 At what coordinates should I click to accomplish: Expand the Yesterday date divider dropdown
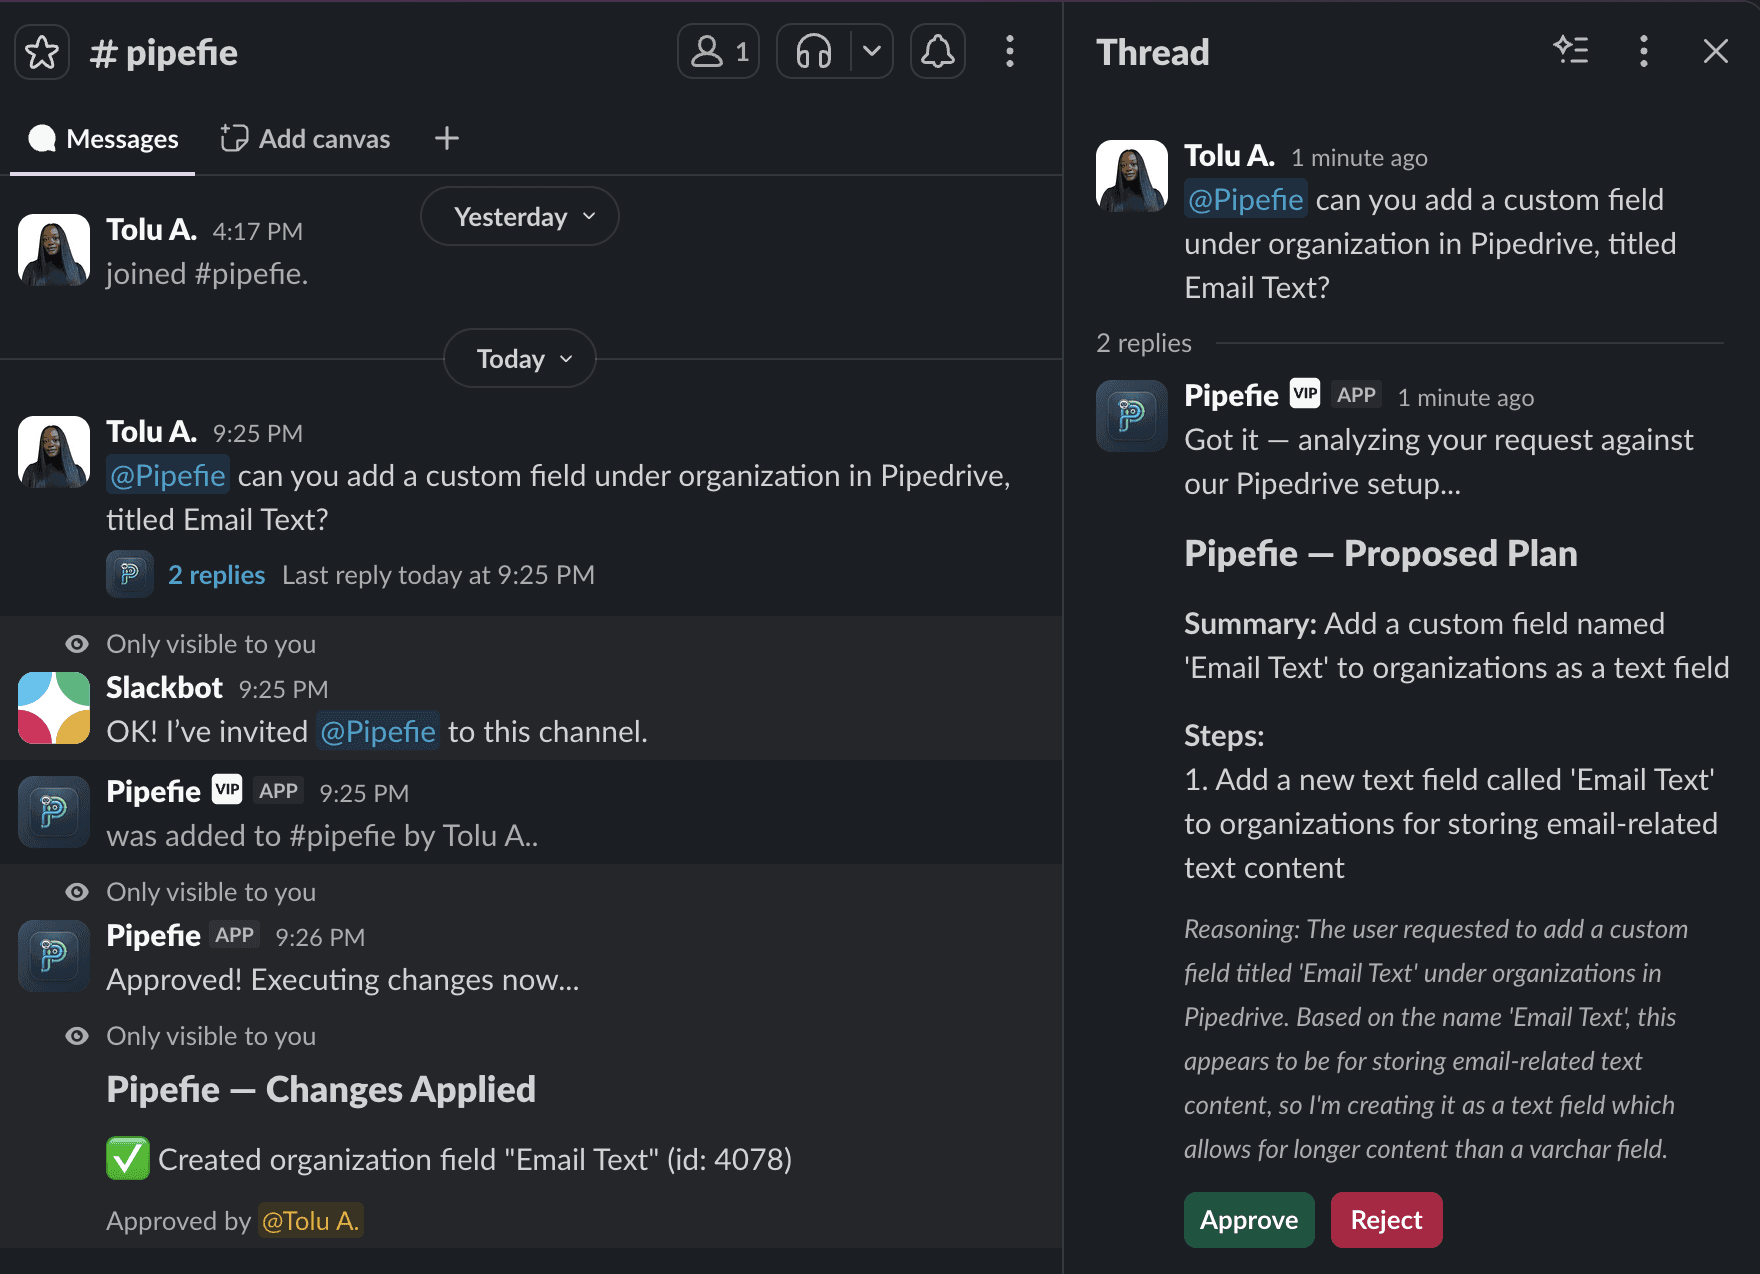(x=519, y=215)
